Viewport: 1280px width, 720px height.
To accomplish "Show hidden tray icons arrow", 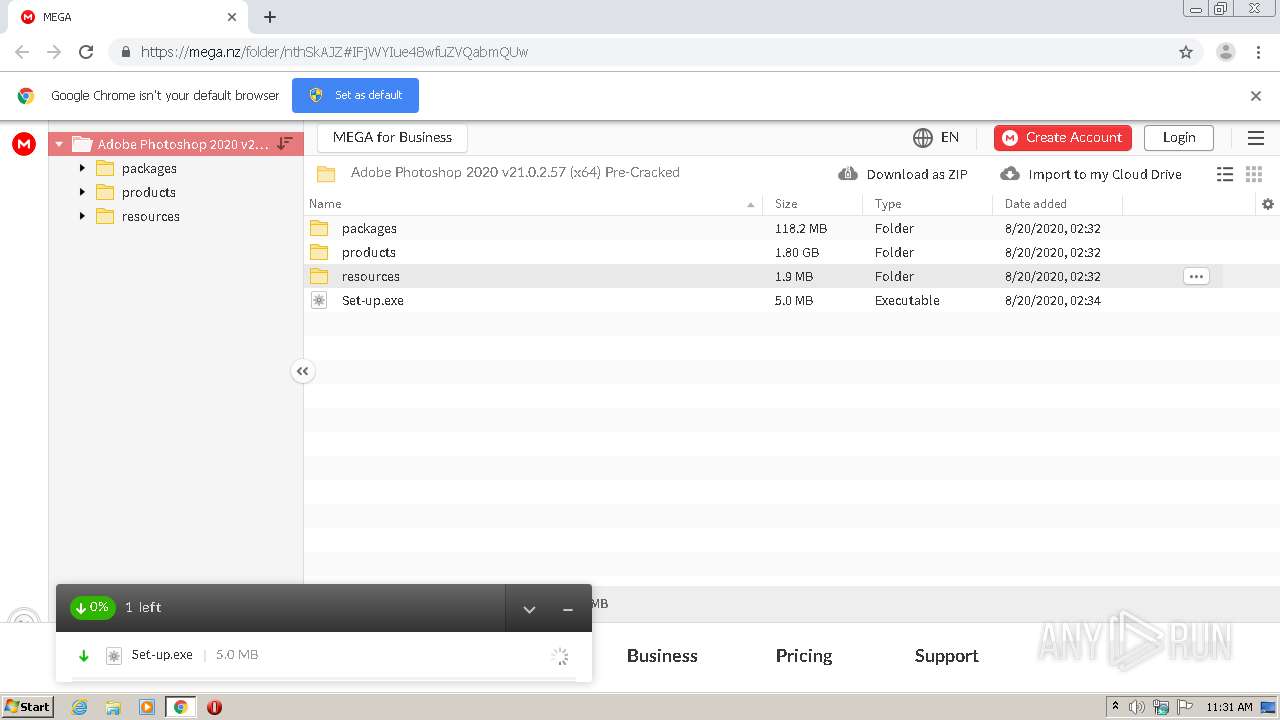I will [x=1115, y=707].
